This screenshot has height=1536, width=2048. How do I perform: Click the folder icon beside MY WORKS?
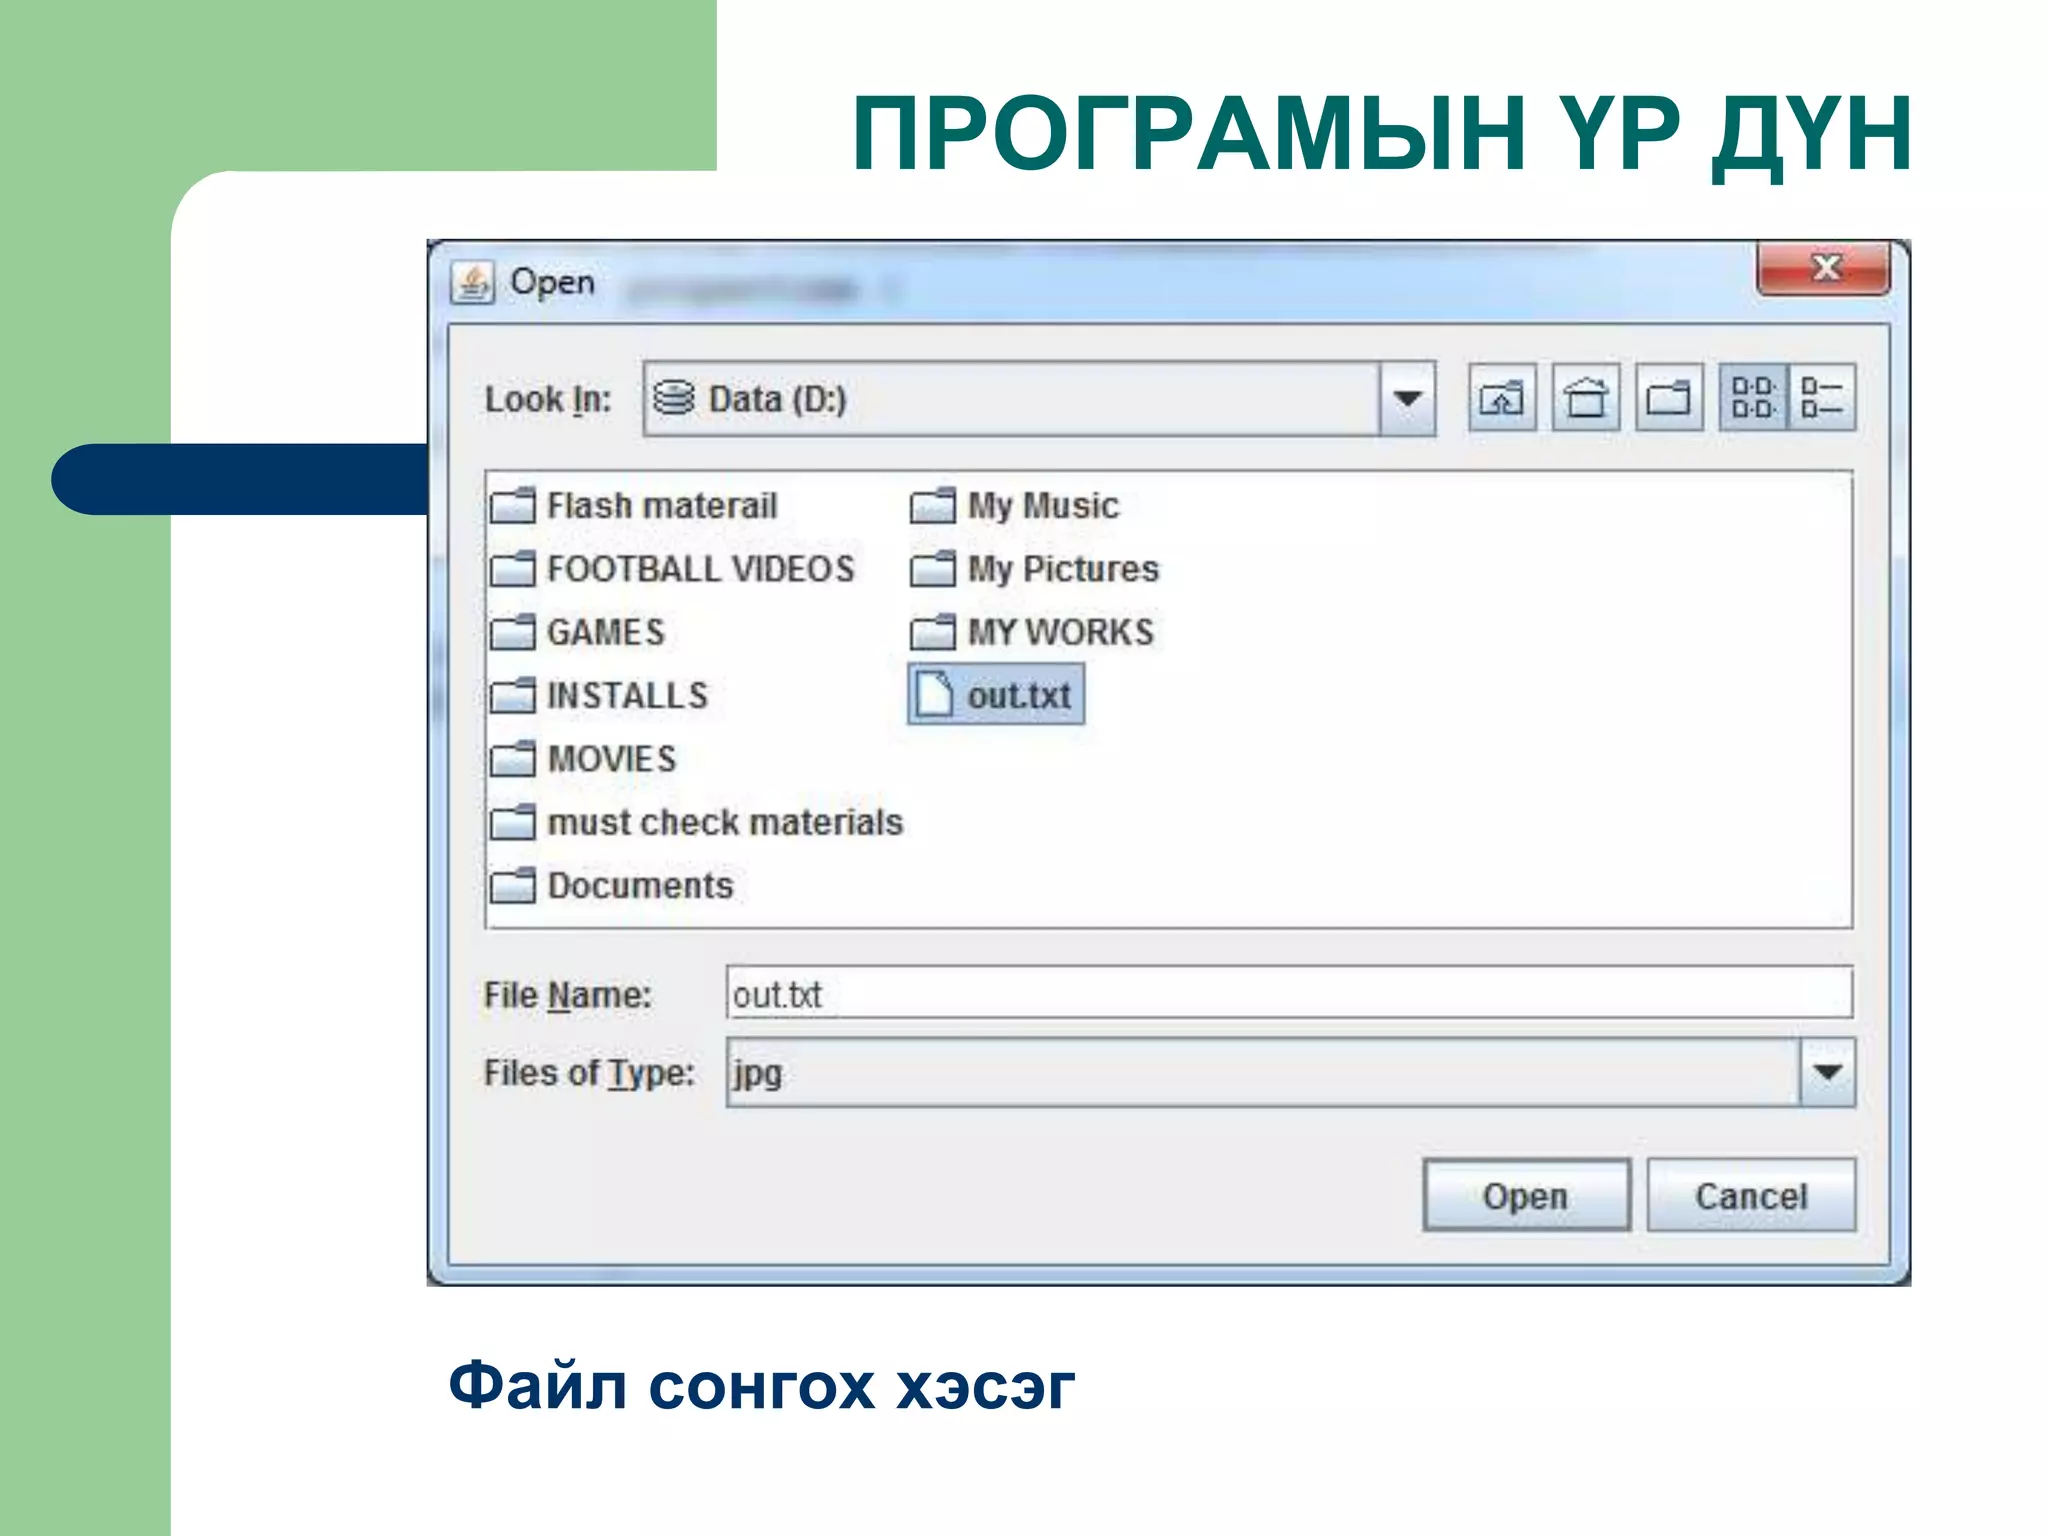933,632
